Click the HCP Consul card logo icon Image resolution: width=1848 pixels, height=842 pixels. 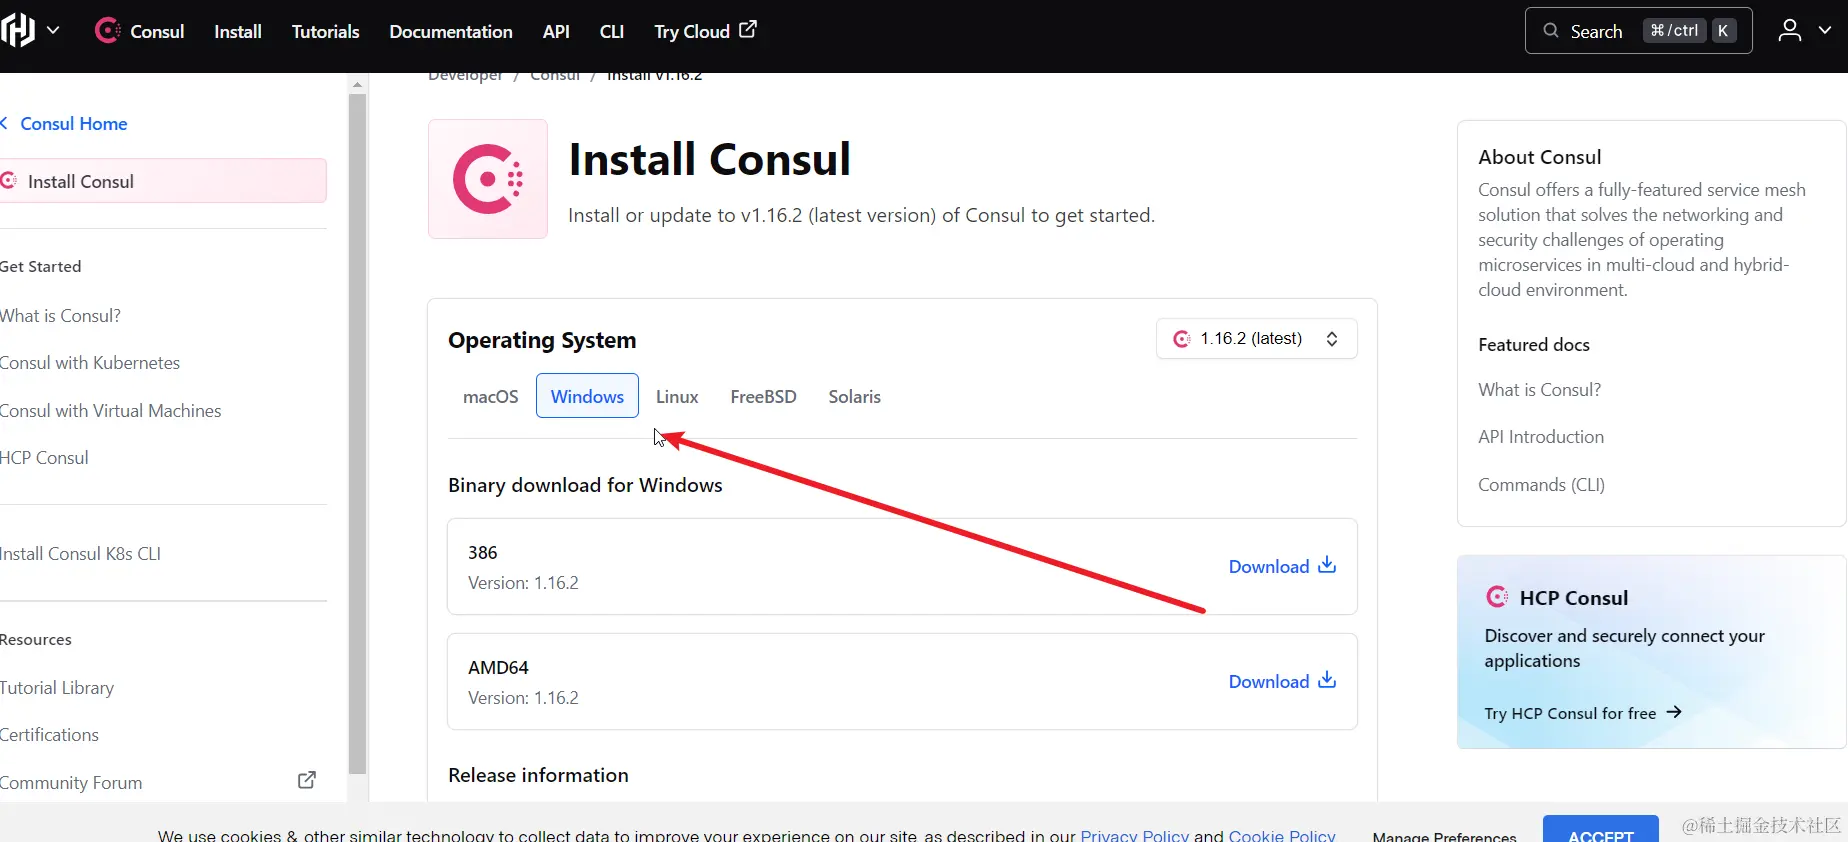coord(1497,597)
